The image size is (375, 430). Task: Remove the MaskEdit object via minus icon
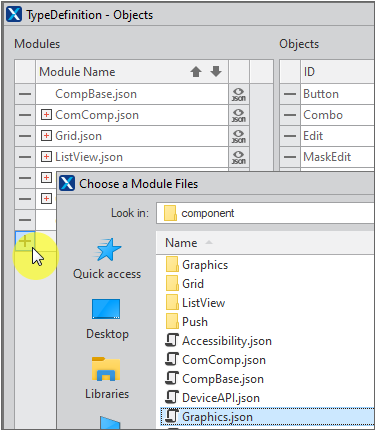(290, 157)
